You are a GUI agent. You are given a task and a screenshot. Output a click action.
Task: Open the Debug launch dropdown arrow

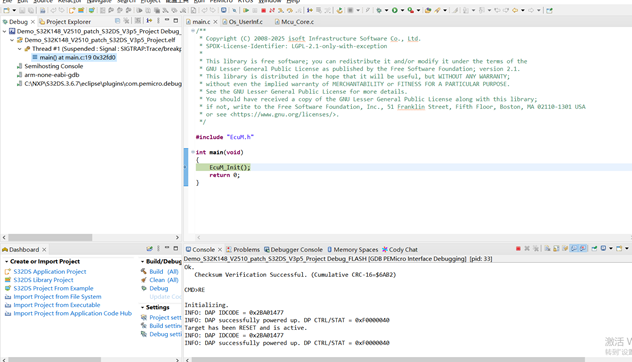[387, 10]
